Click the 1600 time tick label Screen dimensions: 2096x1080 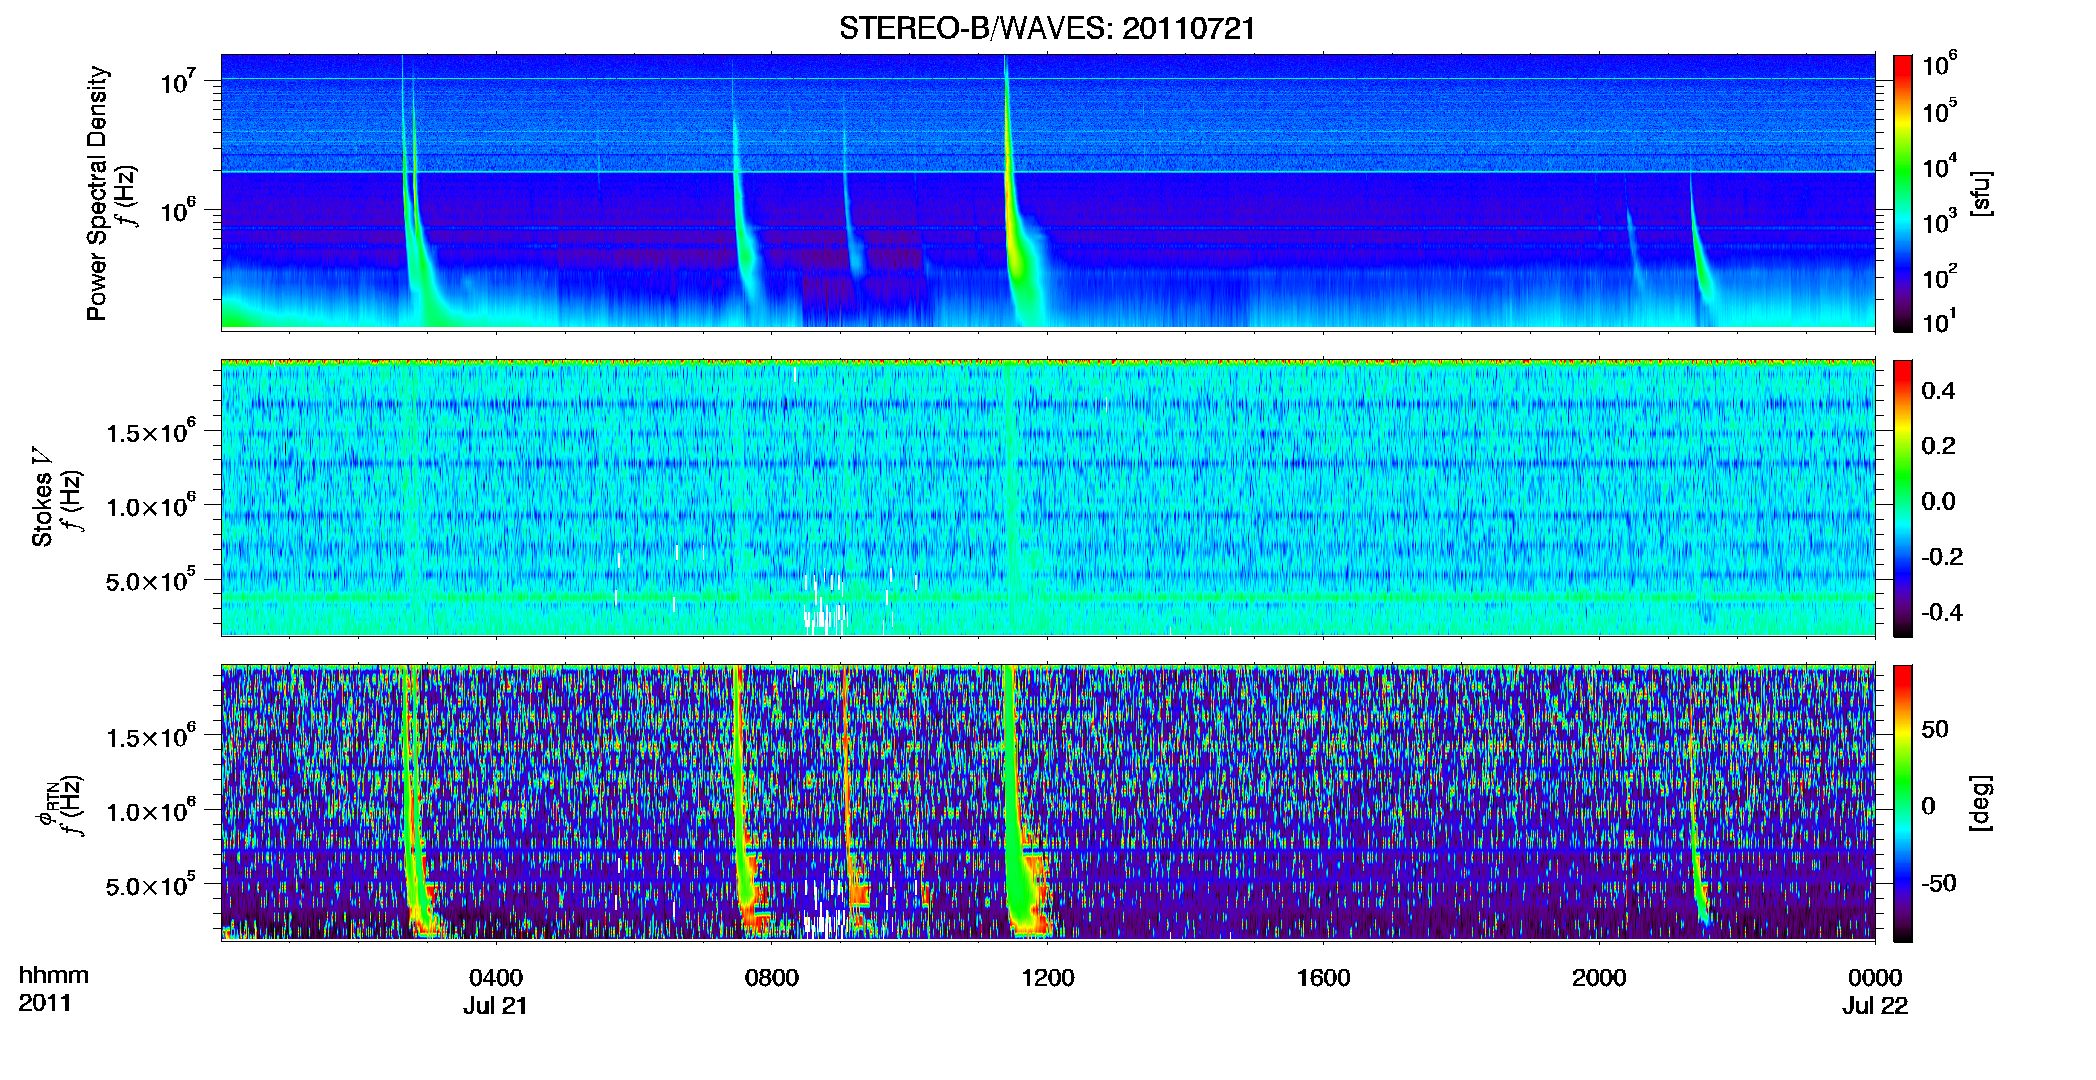click(x=1323, y=977)
